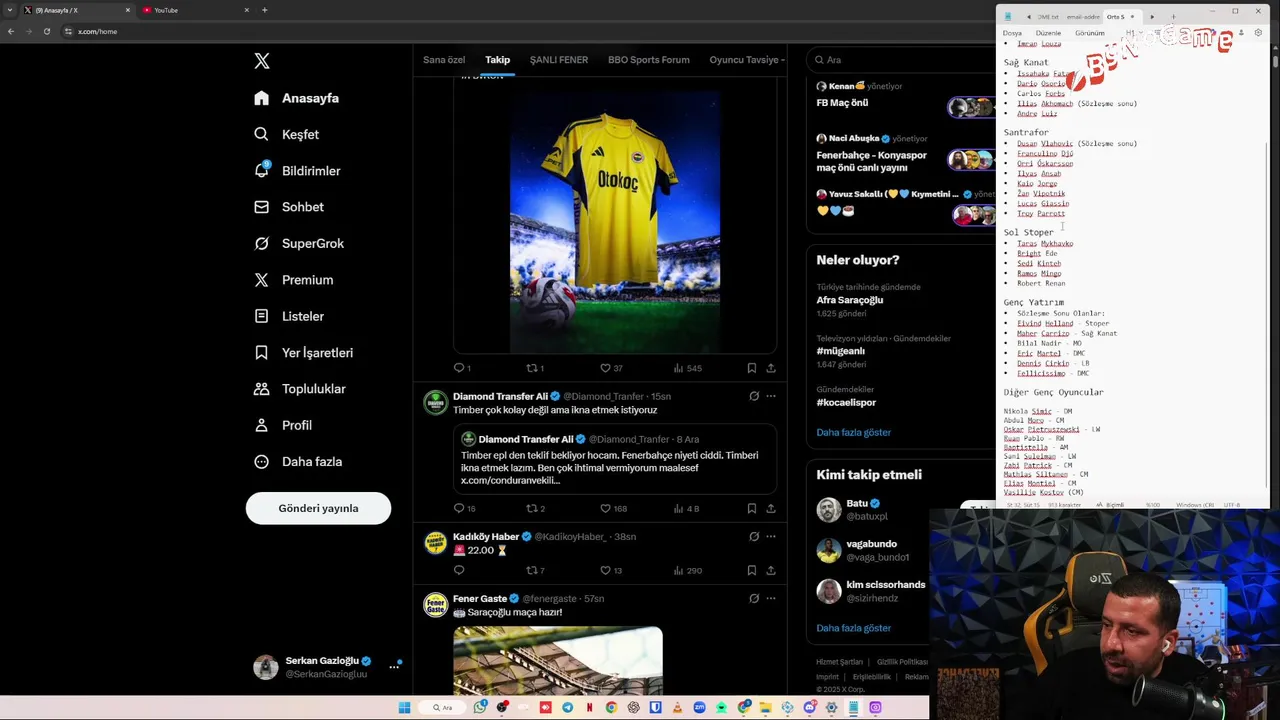Select the Takip timeline tab
Image resolution: width=1280 pixels, height=720 pixels.
point(497,60)
